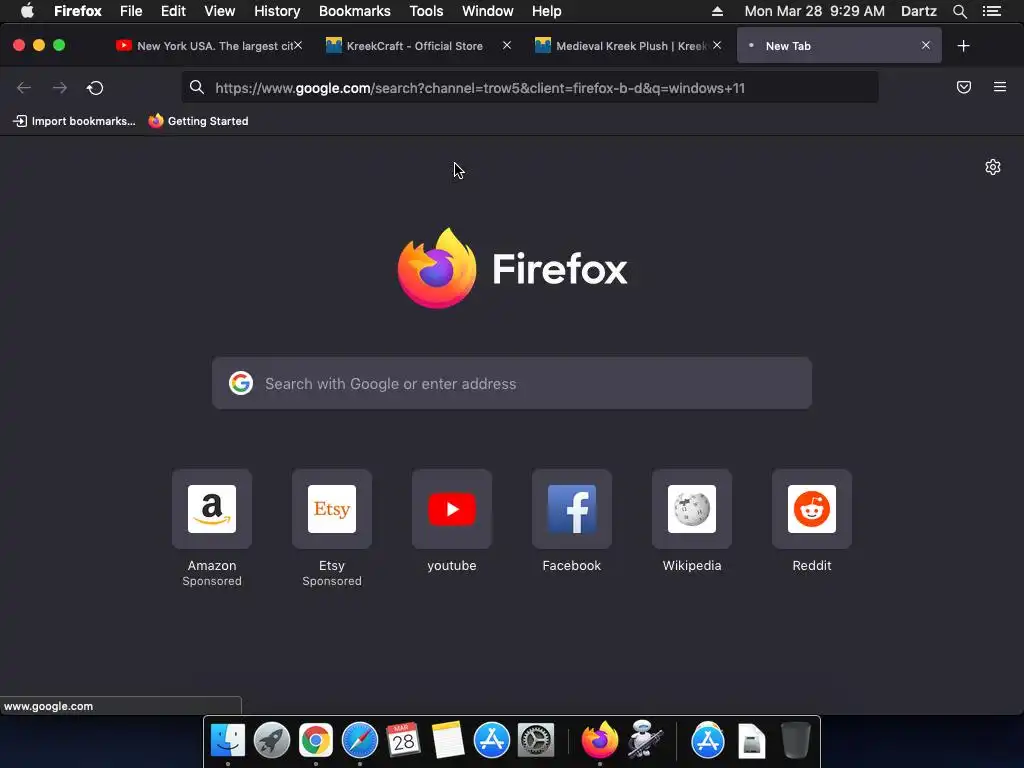Click the address bar URL field
This screenshot has width=1024, height=768.
coord(530,88)
